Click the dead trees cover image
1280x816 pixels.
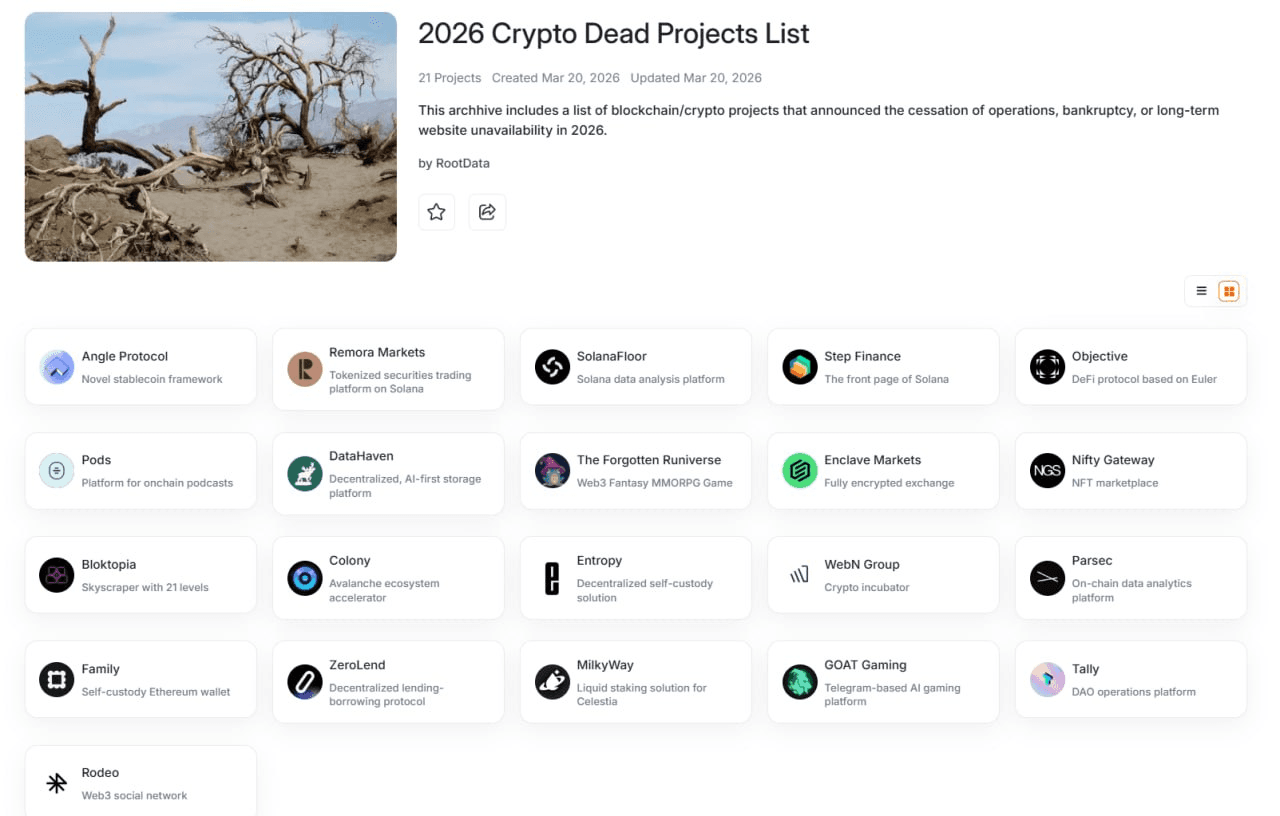coord(210,137)
